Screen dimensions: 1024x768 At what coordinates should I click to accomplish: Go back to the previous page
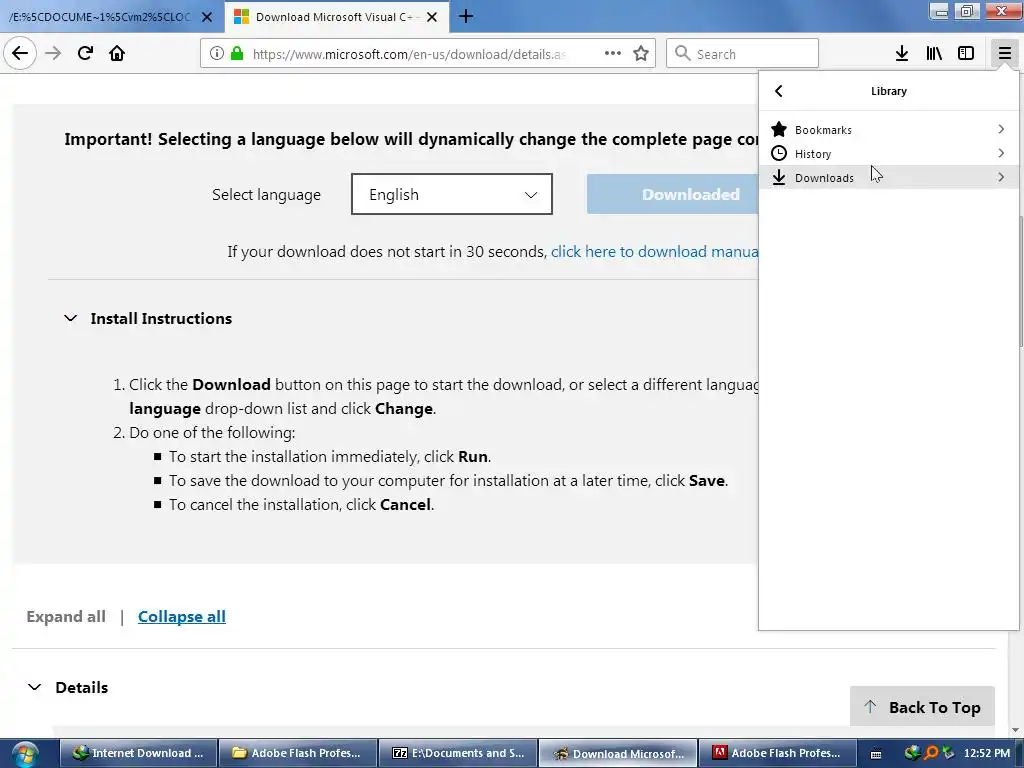[20, 54]
